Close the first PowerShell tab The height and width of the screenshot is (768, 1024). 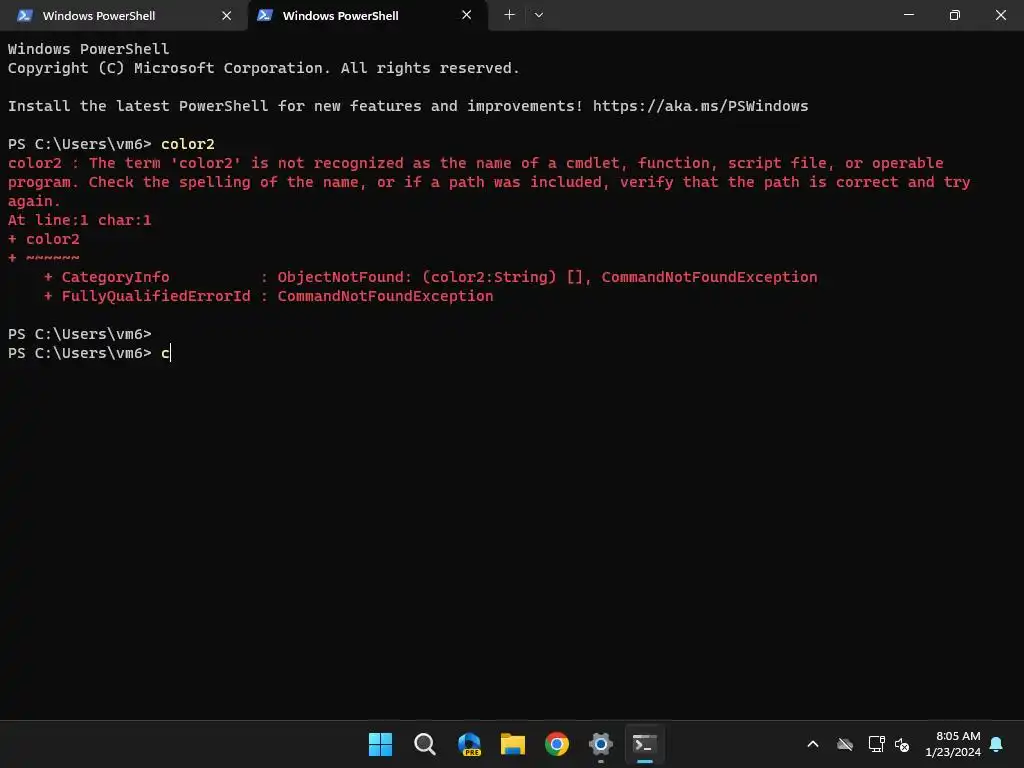click(227, 15)
